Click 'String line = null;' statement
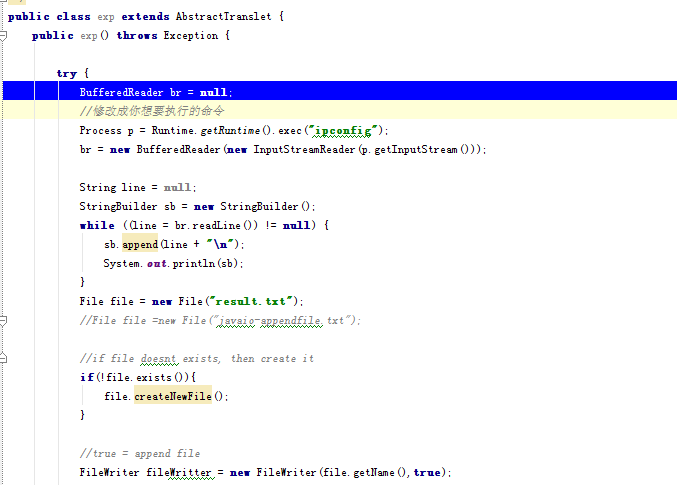677x485 pixels. 138,187
